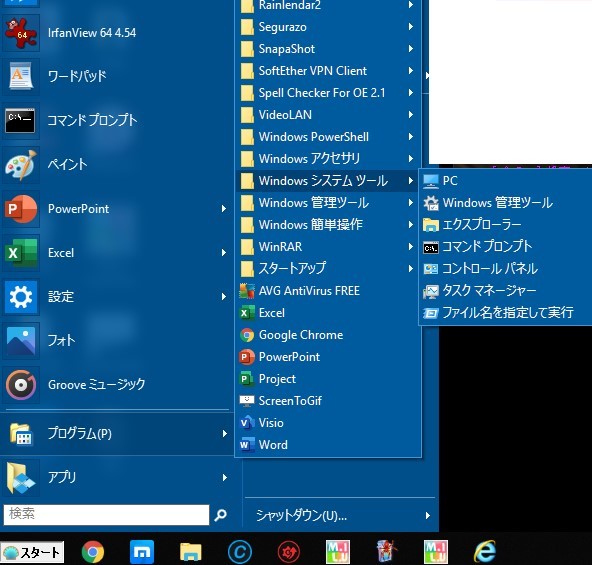The height and width of the screenshot is (565, 592).
Task: Open Rainlendar2 folder entry
Action: [x=328, y=5]
